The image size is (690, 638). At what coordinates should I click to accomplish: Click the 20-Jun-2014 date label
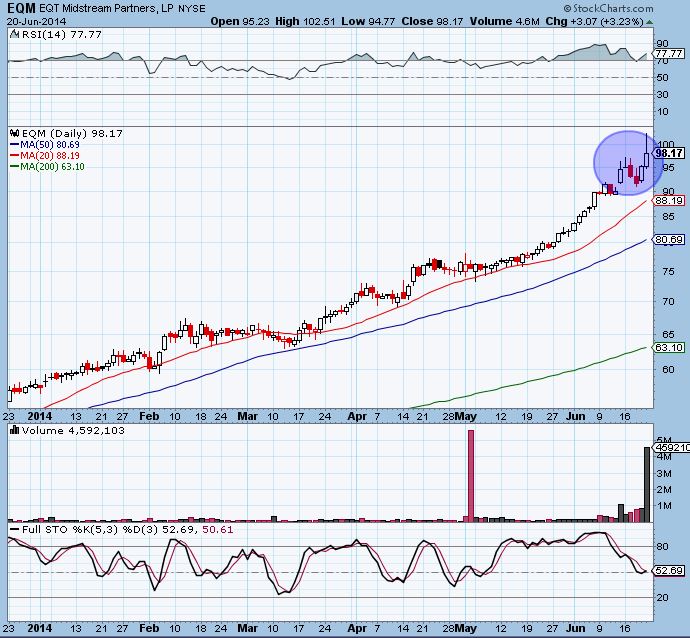point(37,21)
